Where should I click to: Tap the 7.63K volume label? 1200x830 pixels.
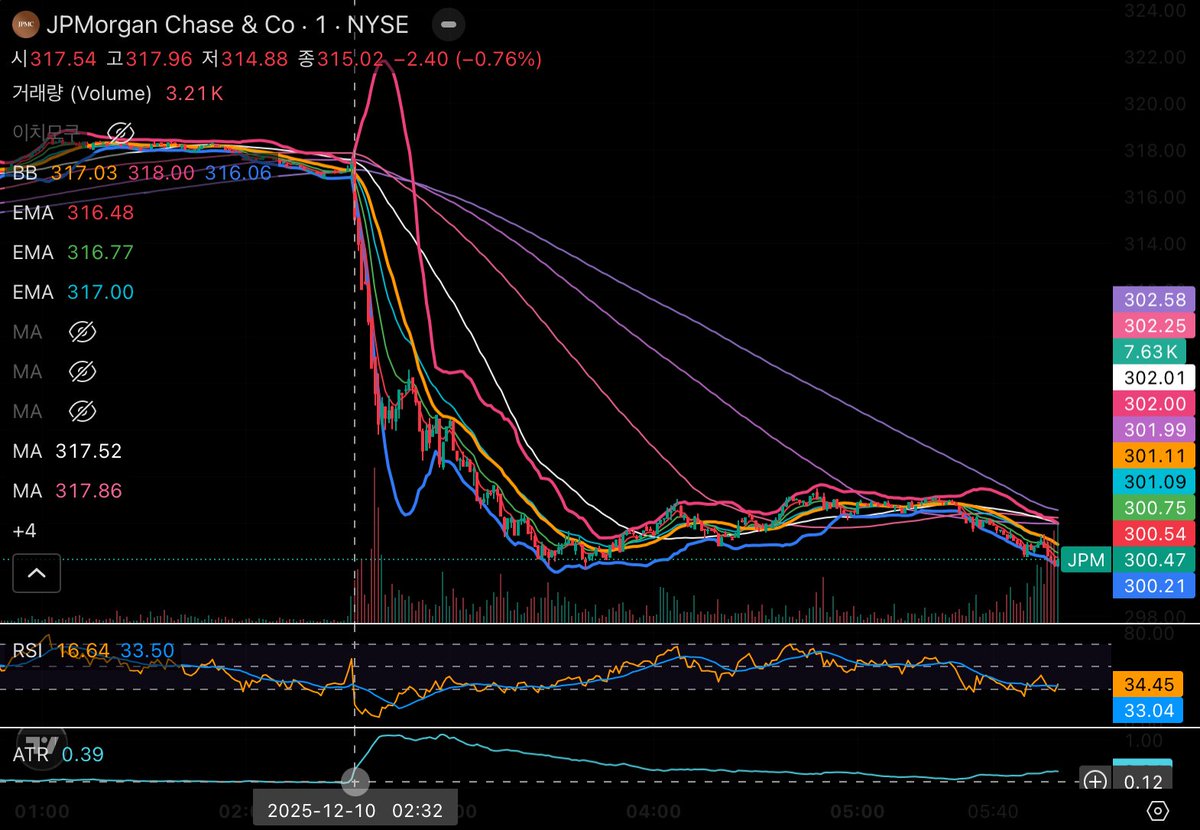(1148, 351)
